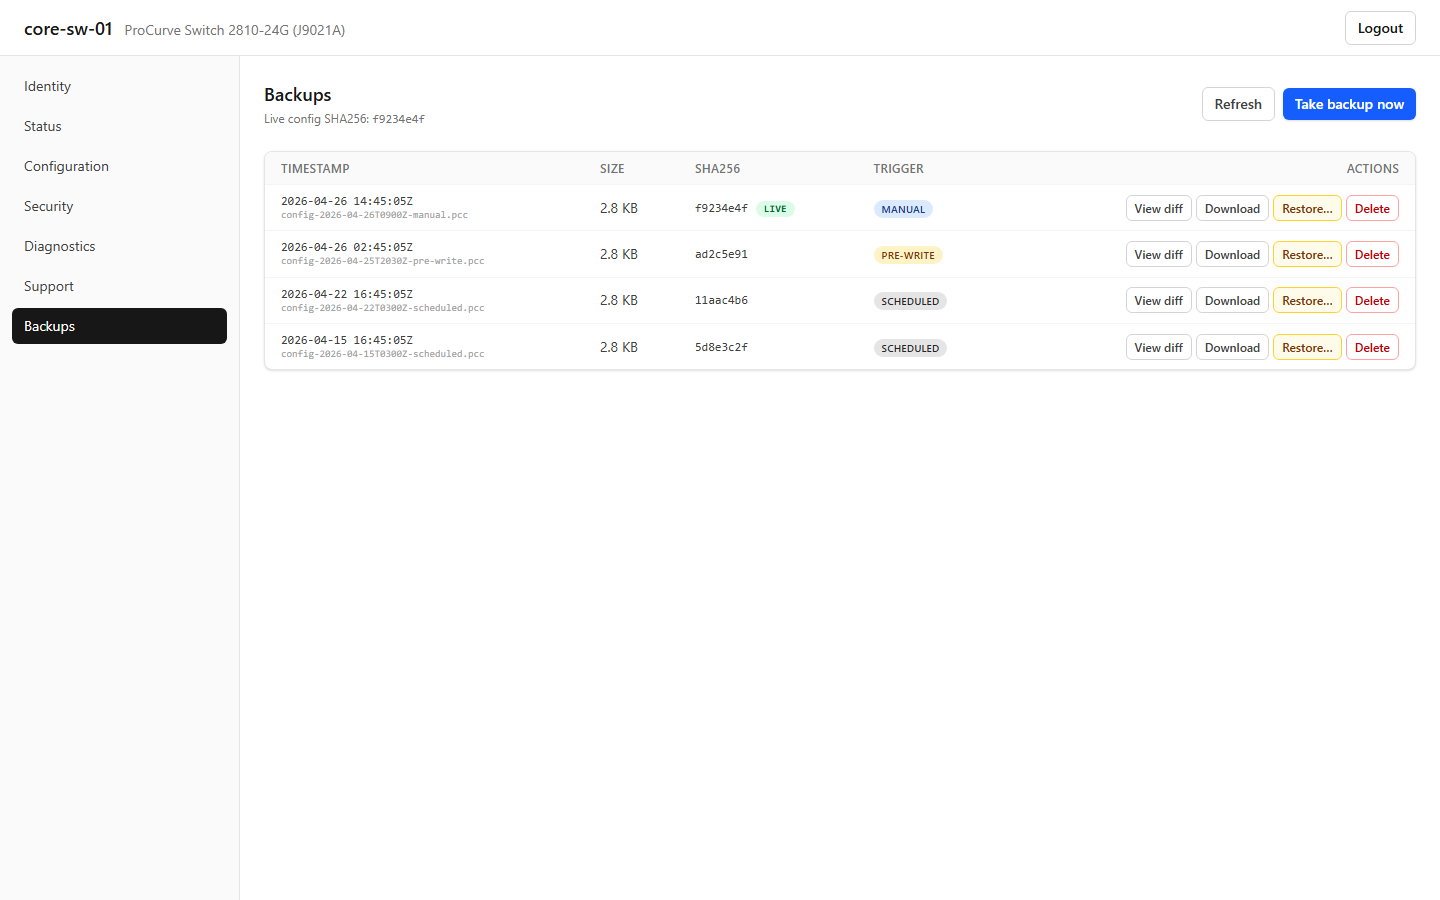Restore backup 11aac4b6
The width and height of the screenshot is (1440, 900).
(x=1307, y=300)
